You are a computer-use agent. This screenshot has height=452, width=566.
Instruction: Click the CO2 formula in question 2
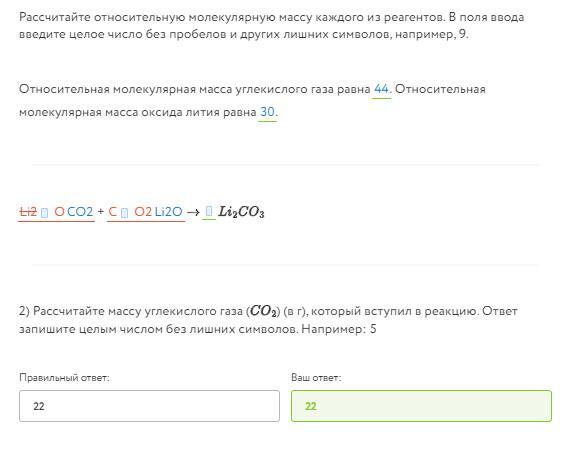point(263,311)
